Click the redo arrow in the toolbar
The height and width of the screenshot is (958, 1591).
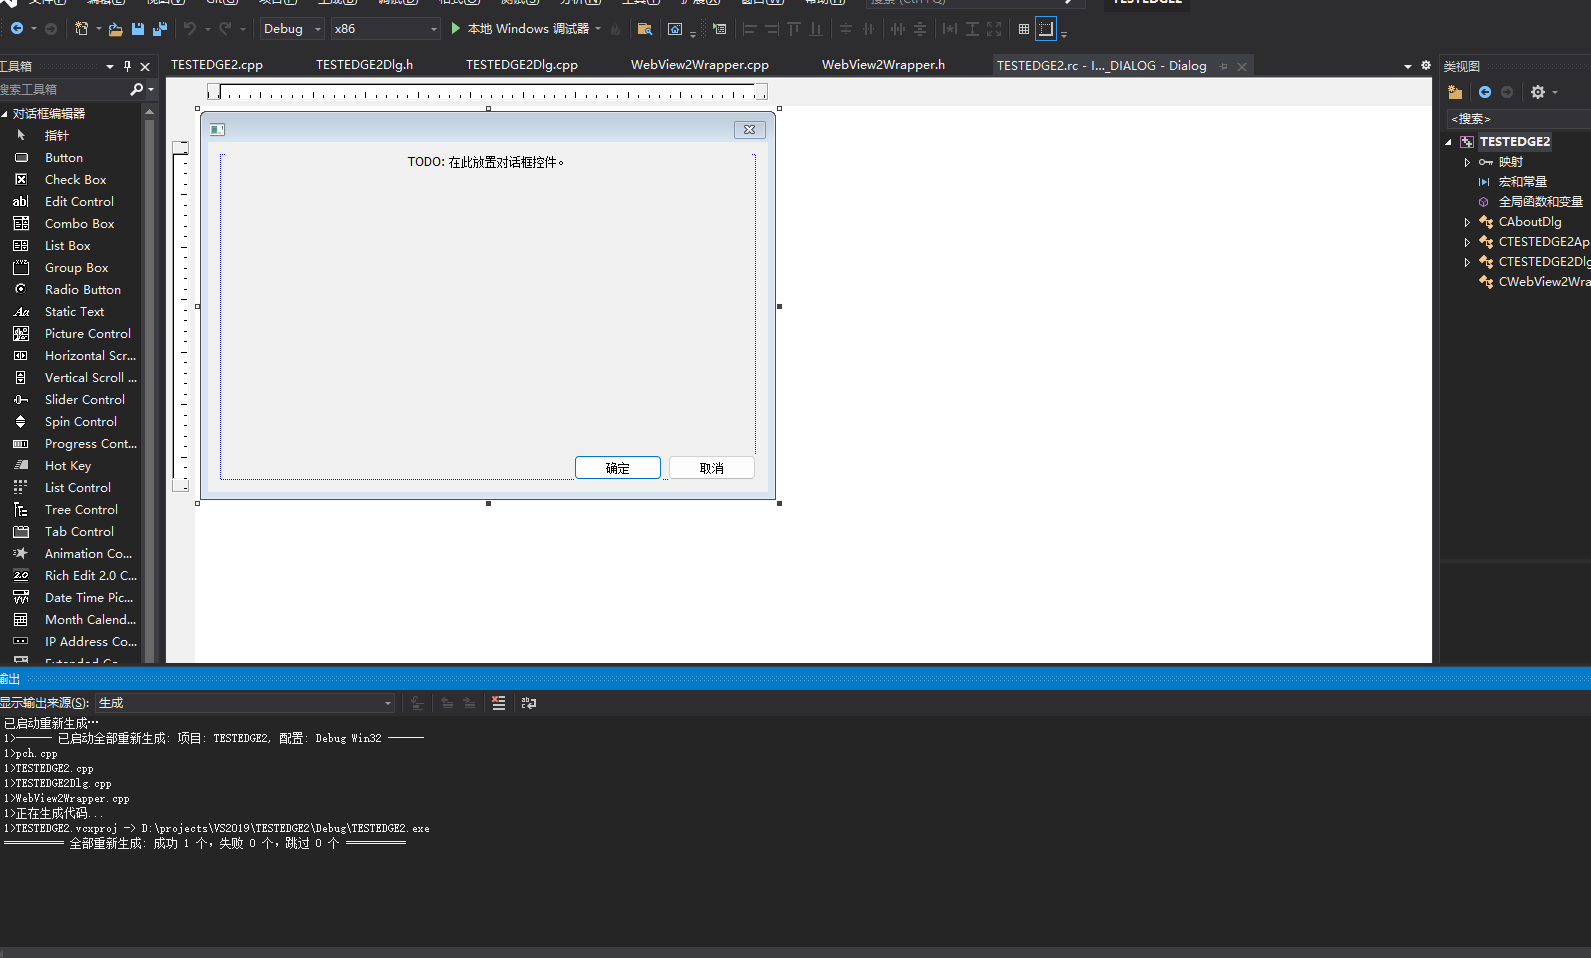coord(225,29)
